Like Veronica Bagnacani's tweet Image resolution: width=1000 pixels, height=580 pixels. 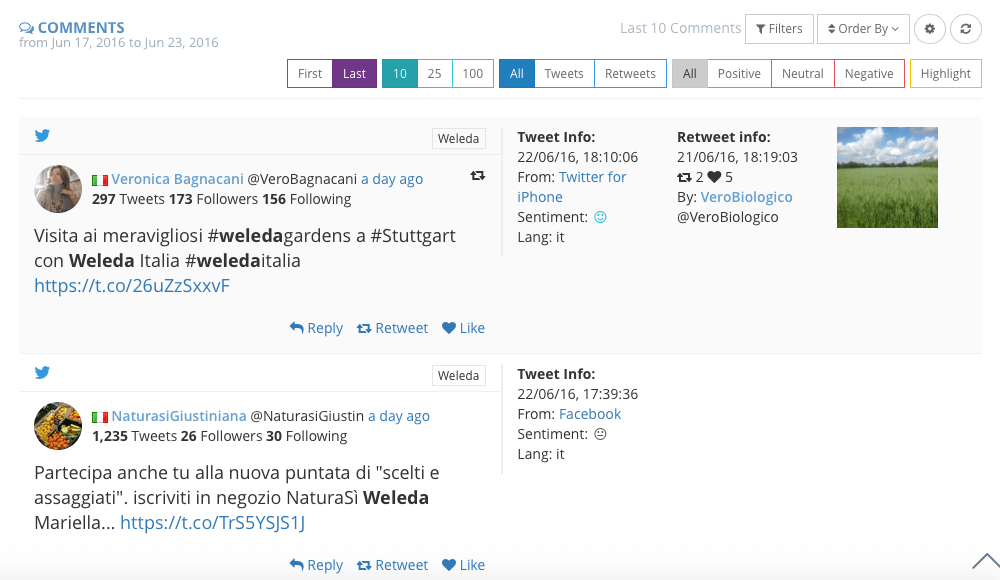pos(464,328)
